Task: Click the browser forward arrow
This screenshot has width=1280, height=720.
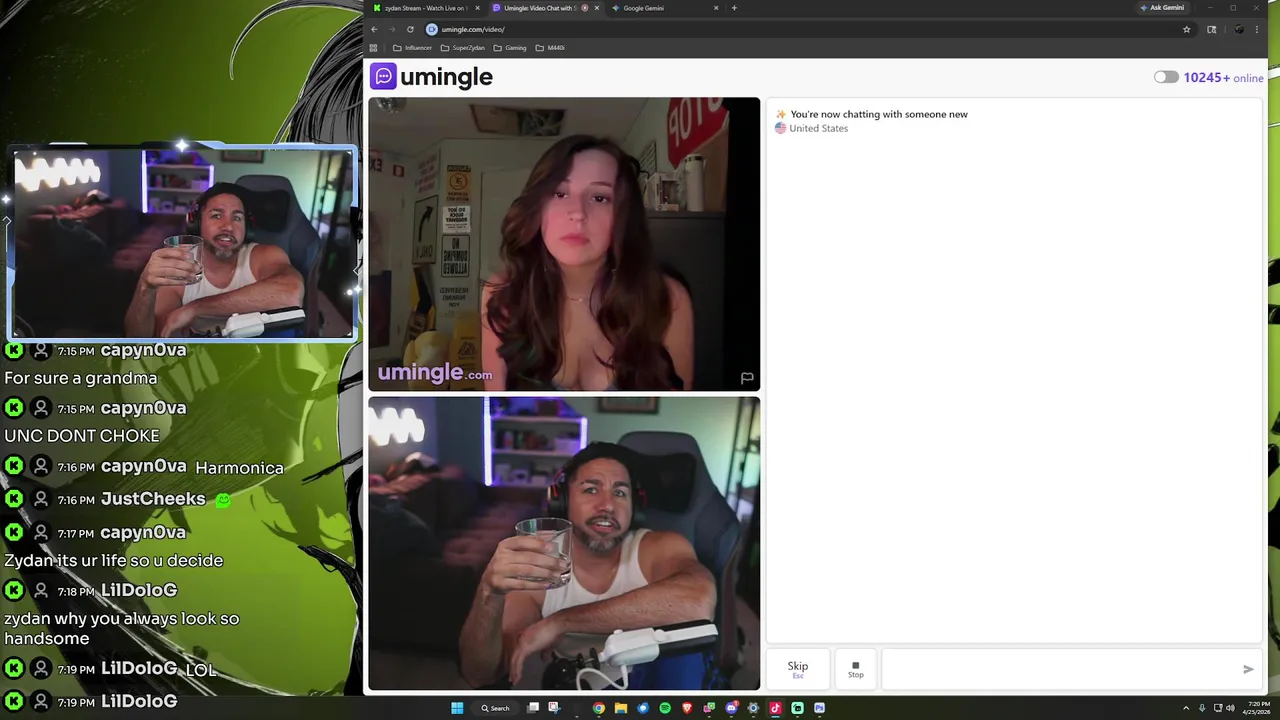Action: pos(392,29)
